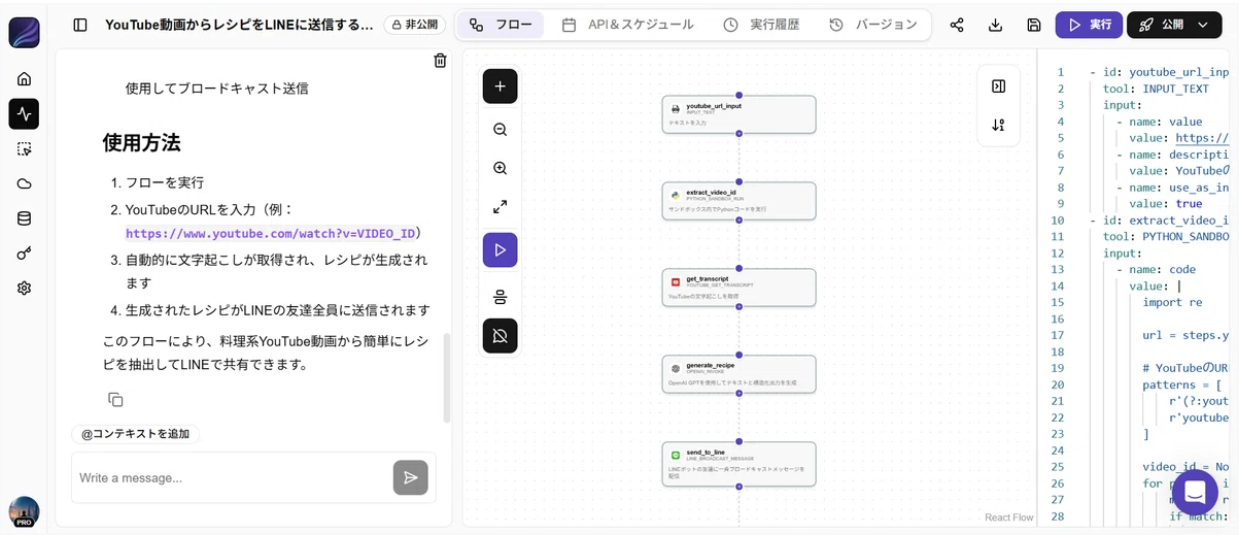
Task: Open the key credentials icon in sidebar
Action: [24, 253]
